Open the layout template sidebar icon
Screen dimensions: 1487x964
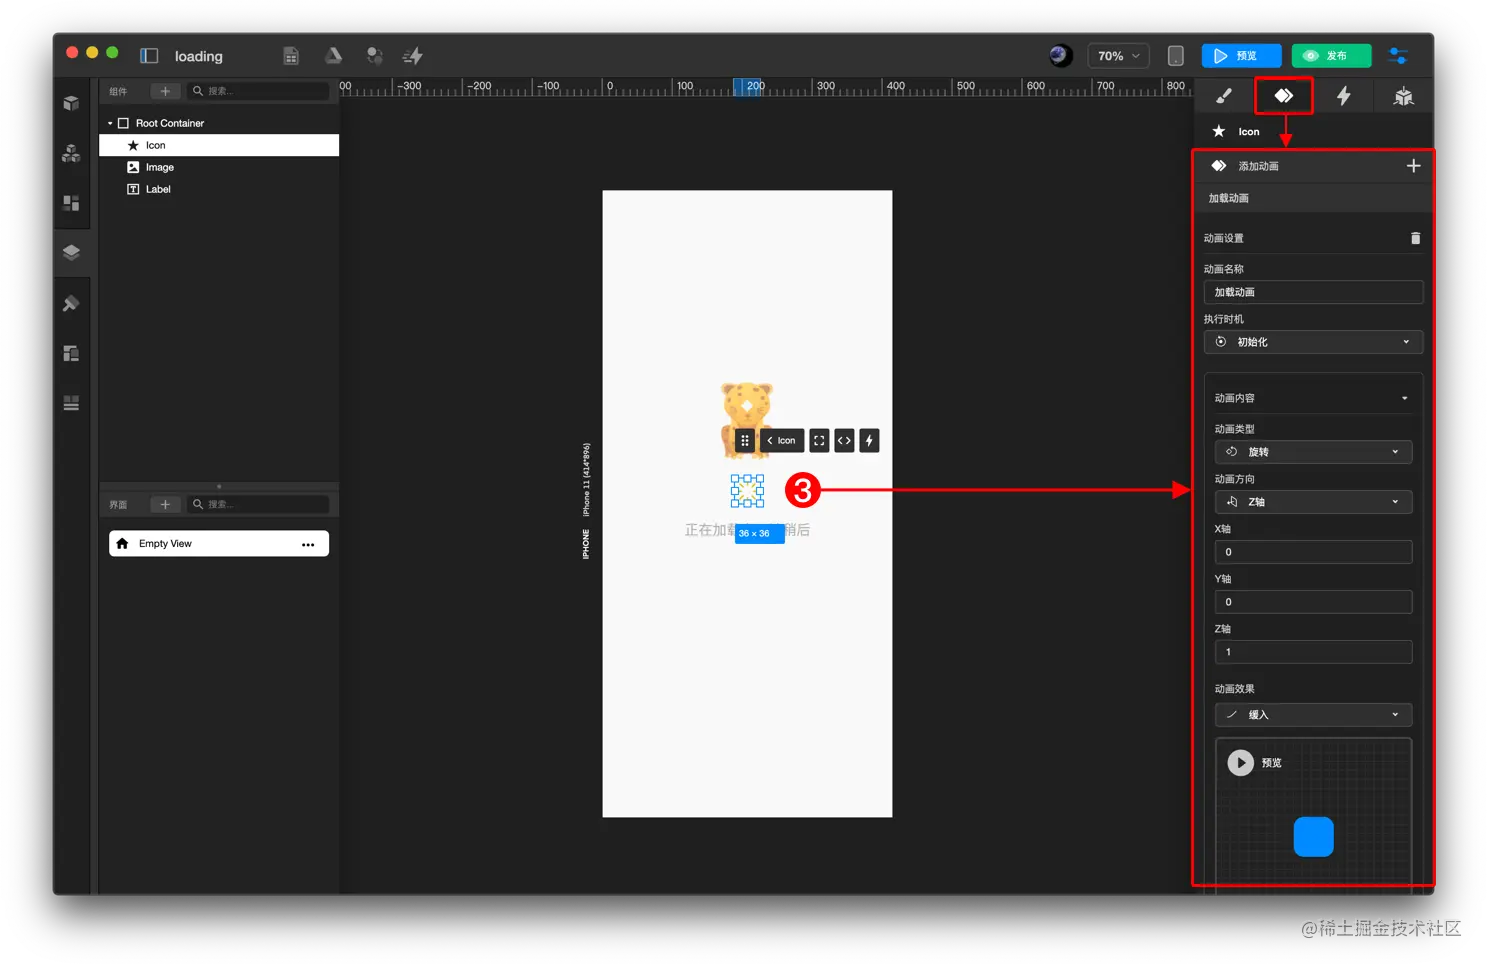(71, 353)
